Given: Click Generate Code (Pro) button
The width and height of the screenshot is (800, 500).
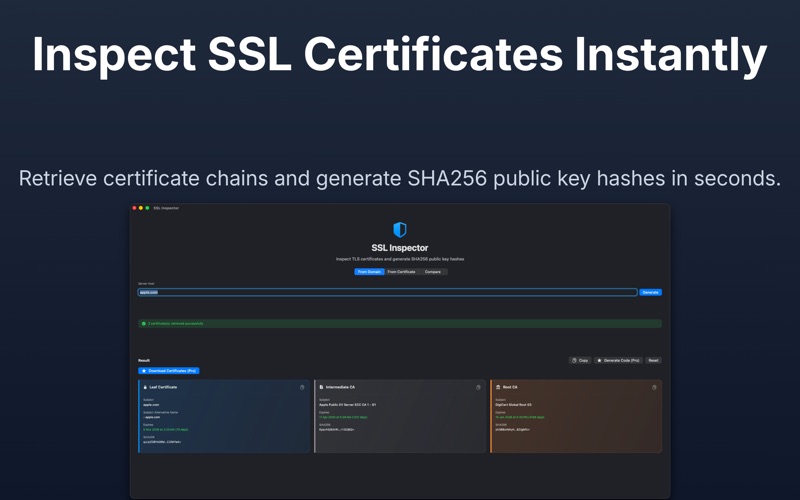Looking at the screenshot, I should click(618, 360).
